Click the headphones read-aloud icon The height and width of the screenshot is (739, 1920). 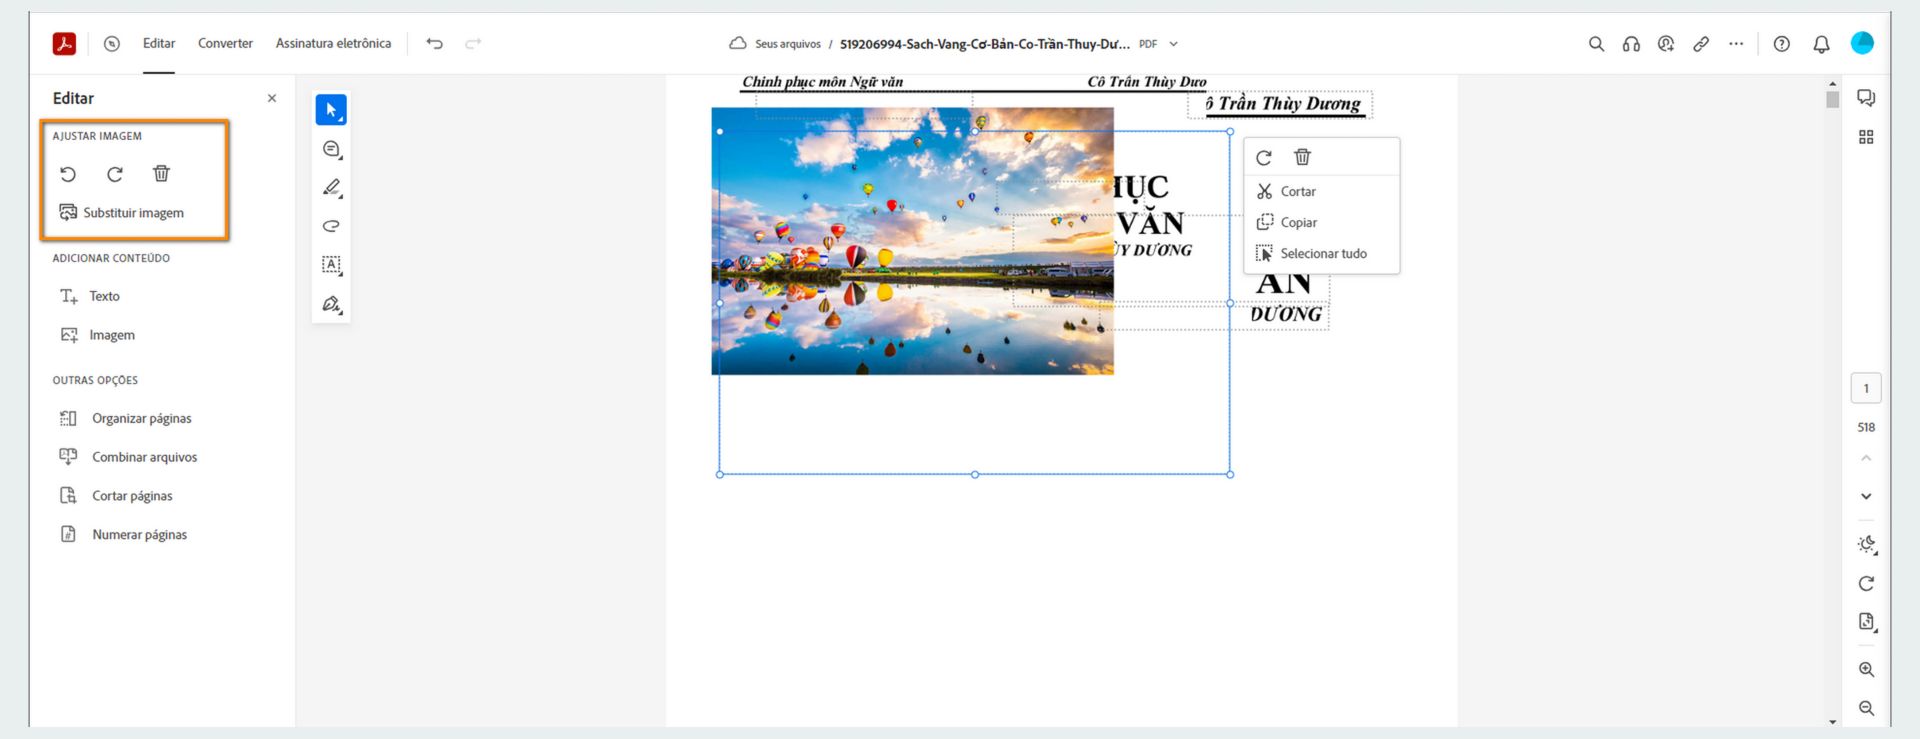pyautogui.click(x=1631, y=43)
